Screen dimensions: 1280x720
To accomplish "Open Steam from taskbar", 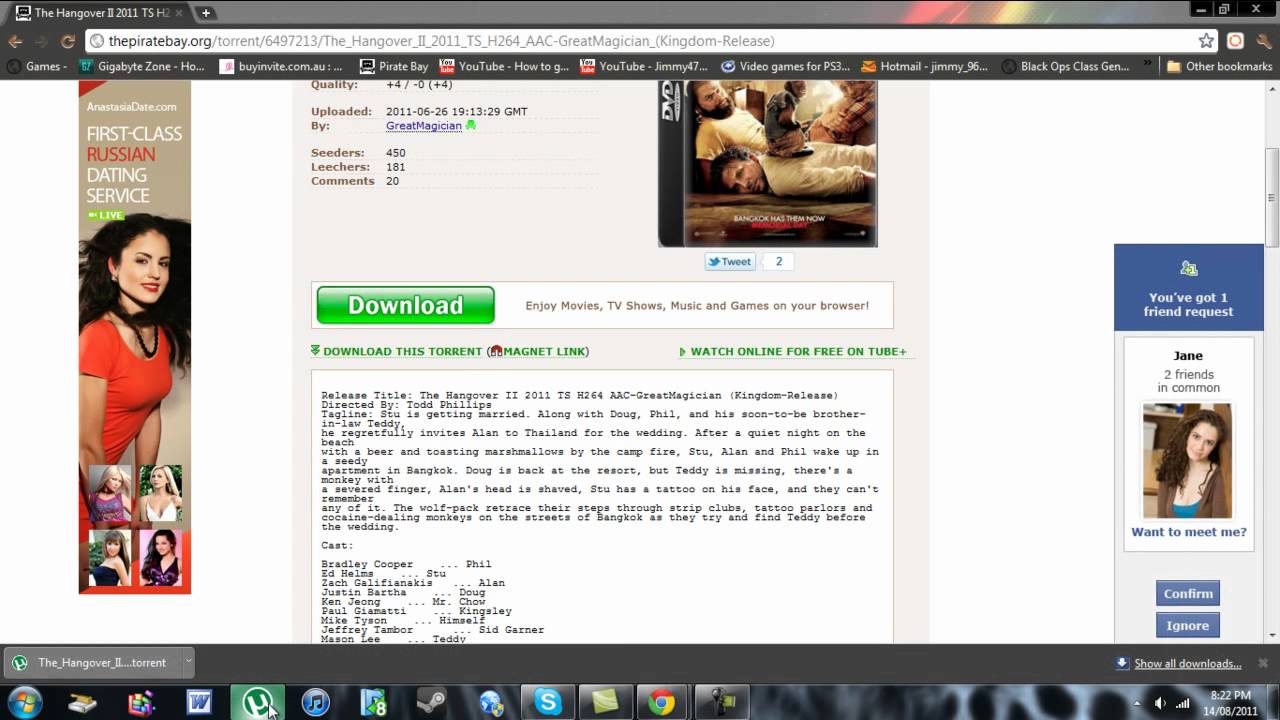I will [432, 703].
